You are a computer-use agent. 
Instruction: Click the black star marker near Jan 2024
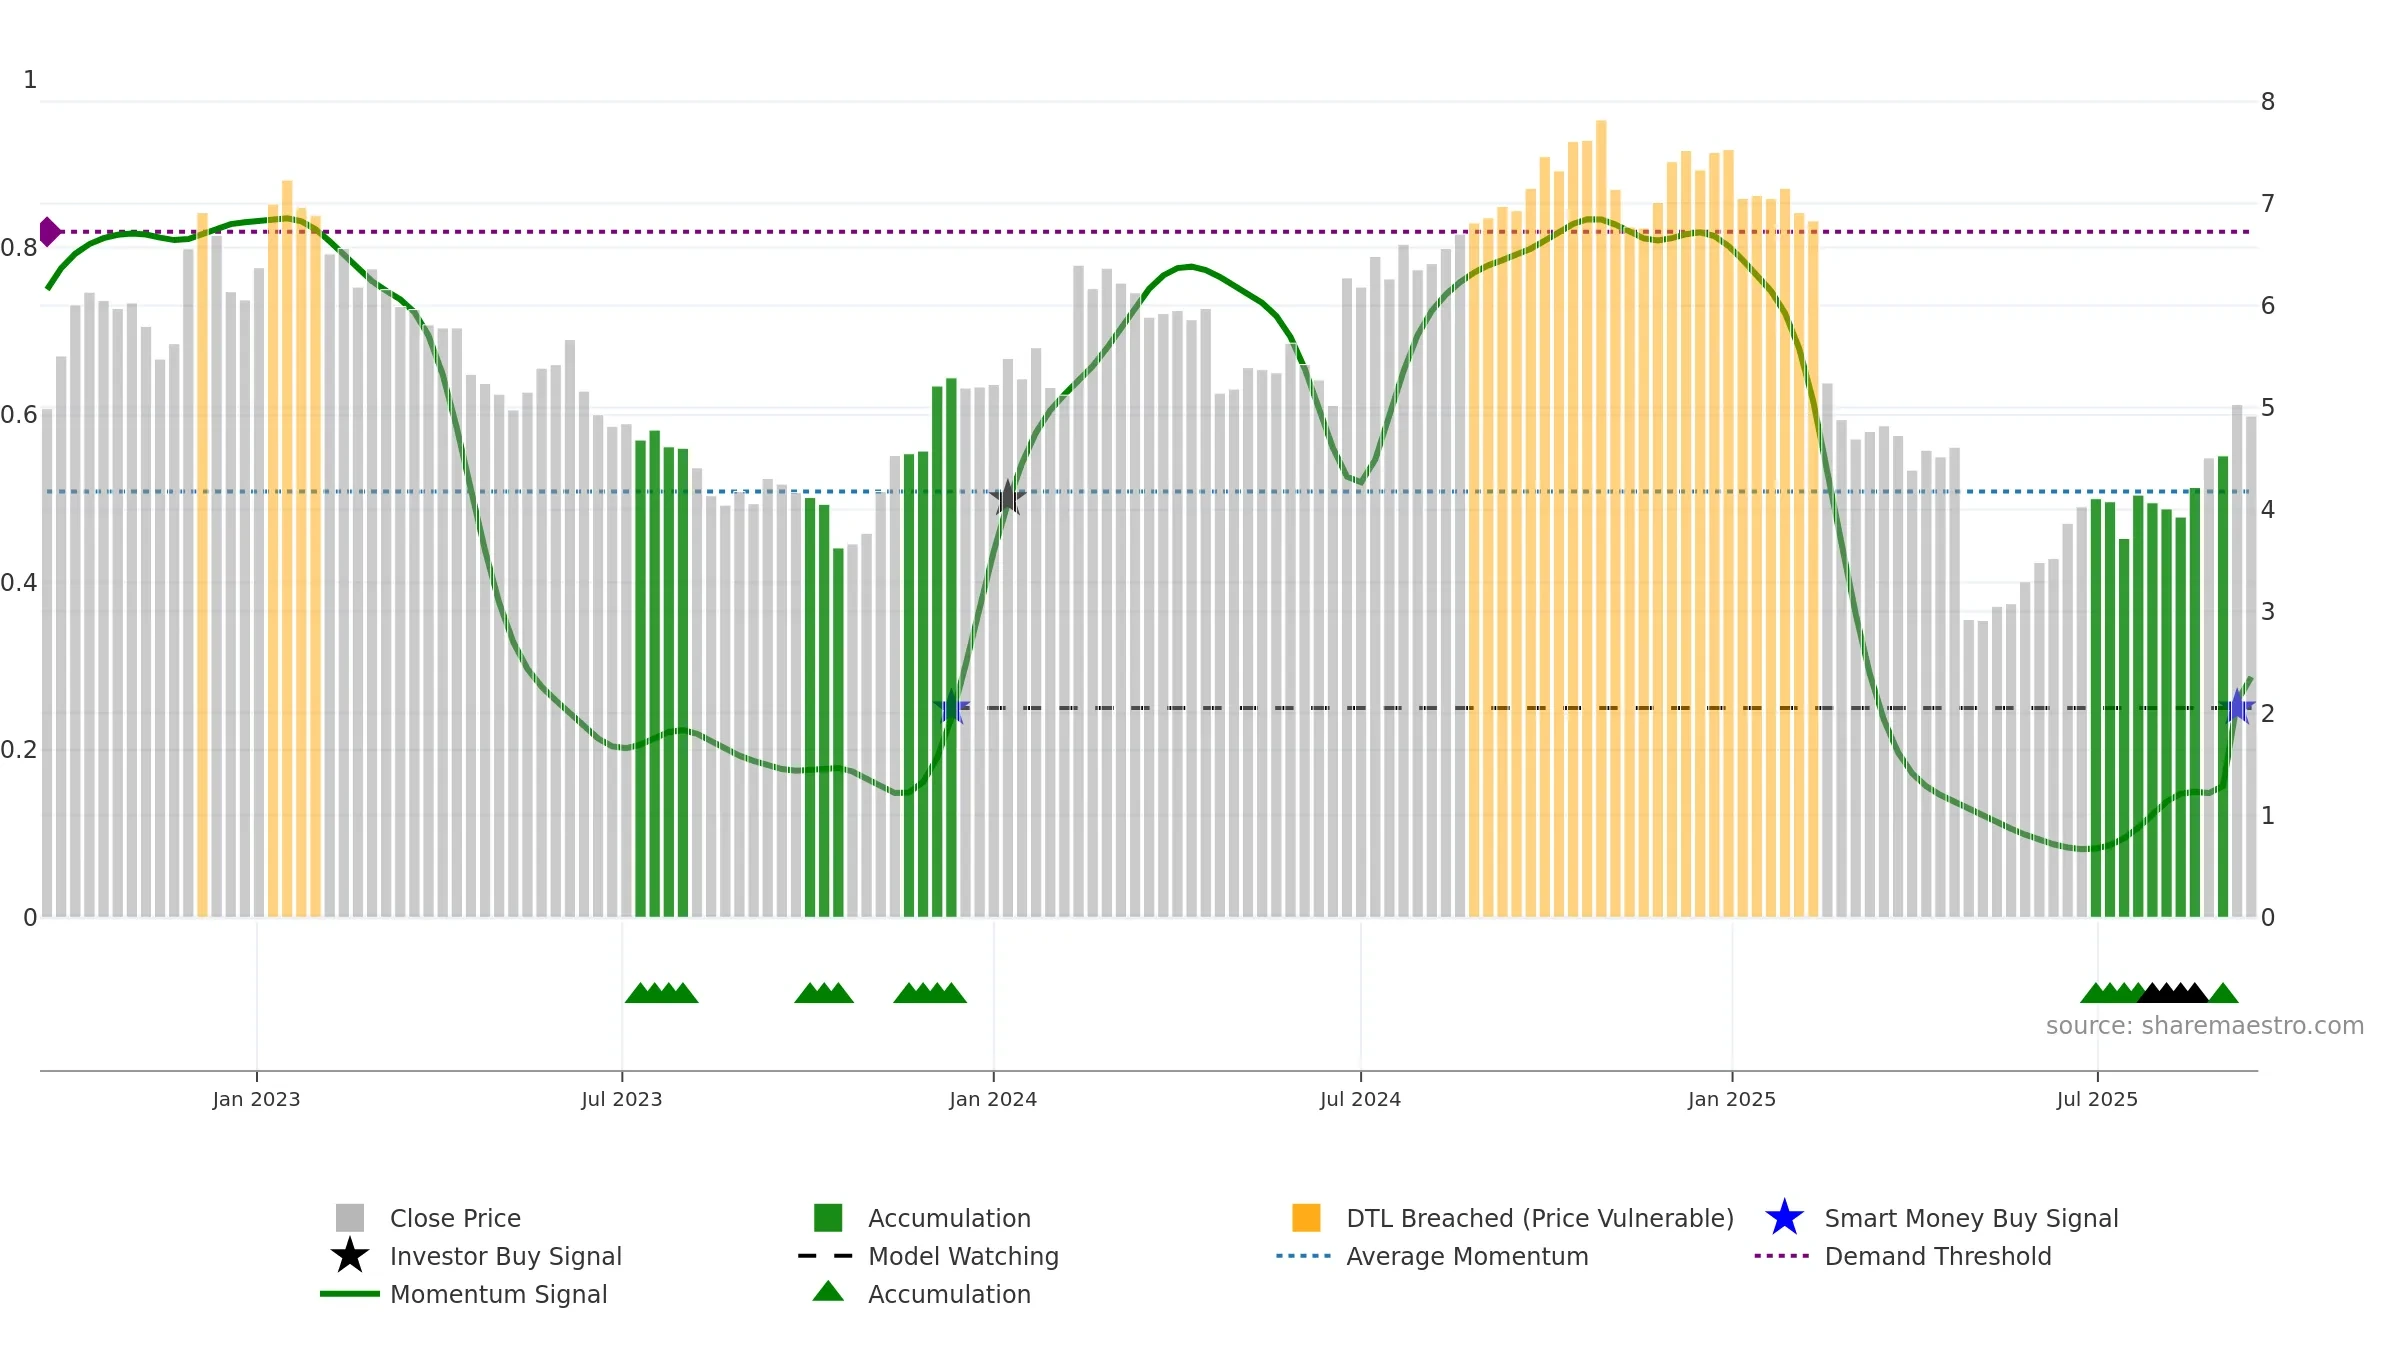coord(1008,497)
